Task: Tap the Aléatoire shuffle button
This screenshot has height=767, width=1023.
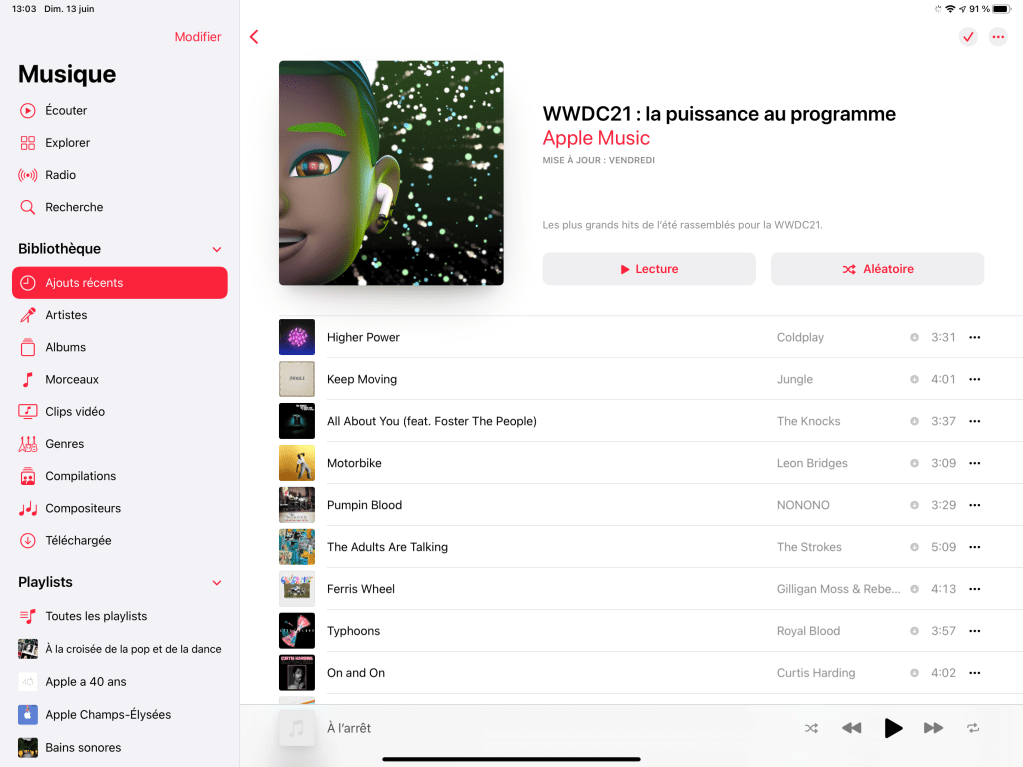Action: (x=878, y=269)
